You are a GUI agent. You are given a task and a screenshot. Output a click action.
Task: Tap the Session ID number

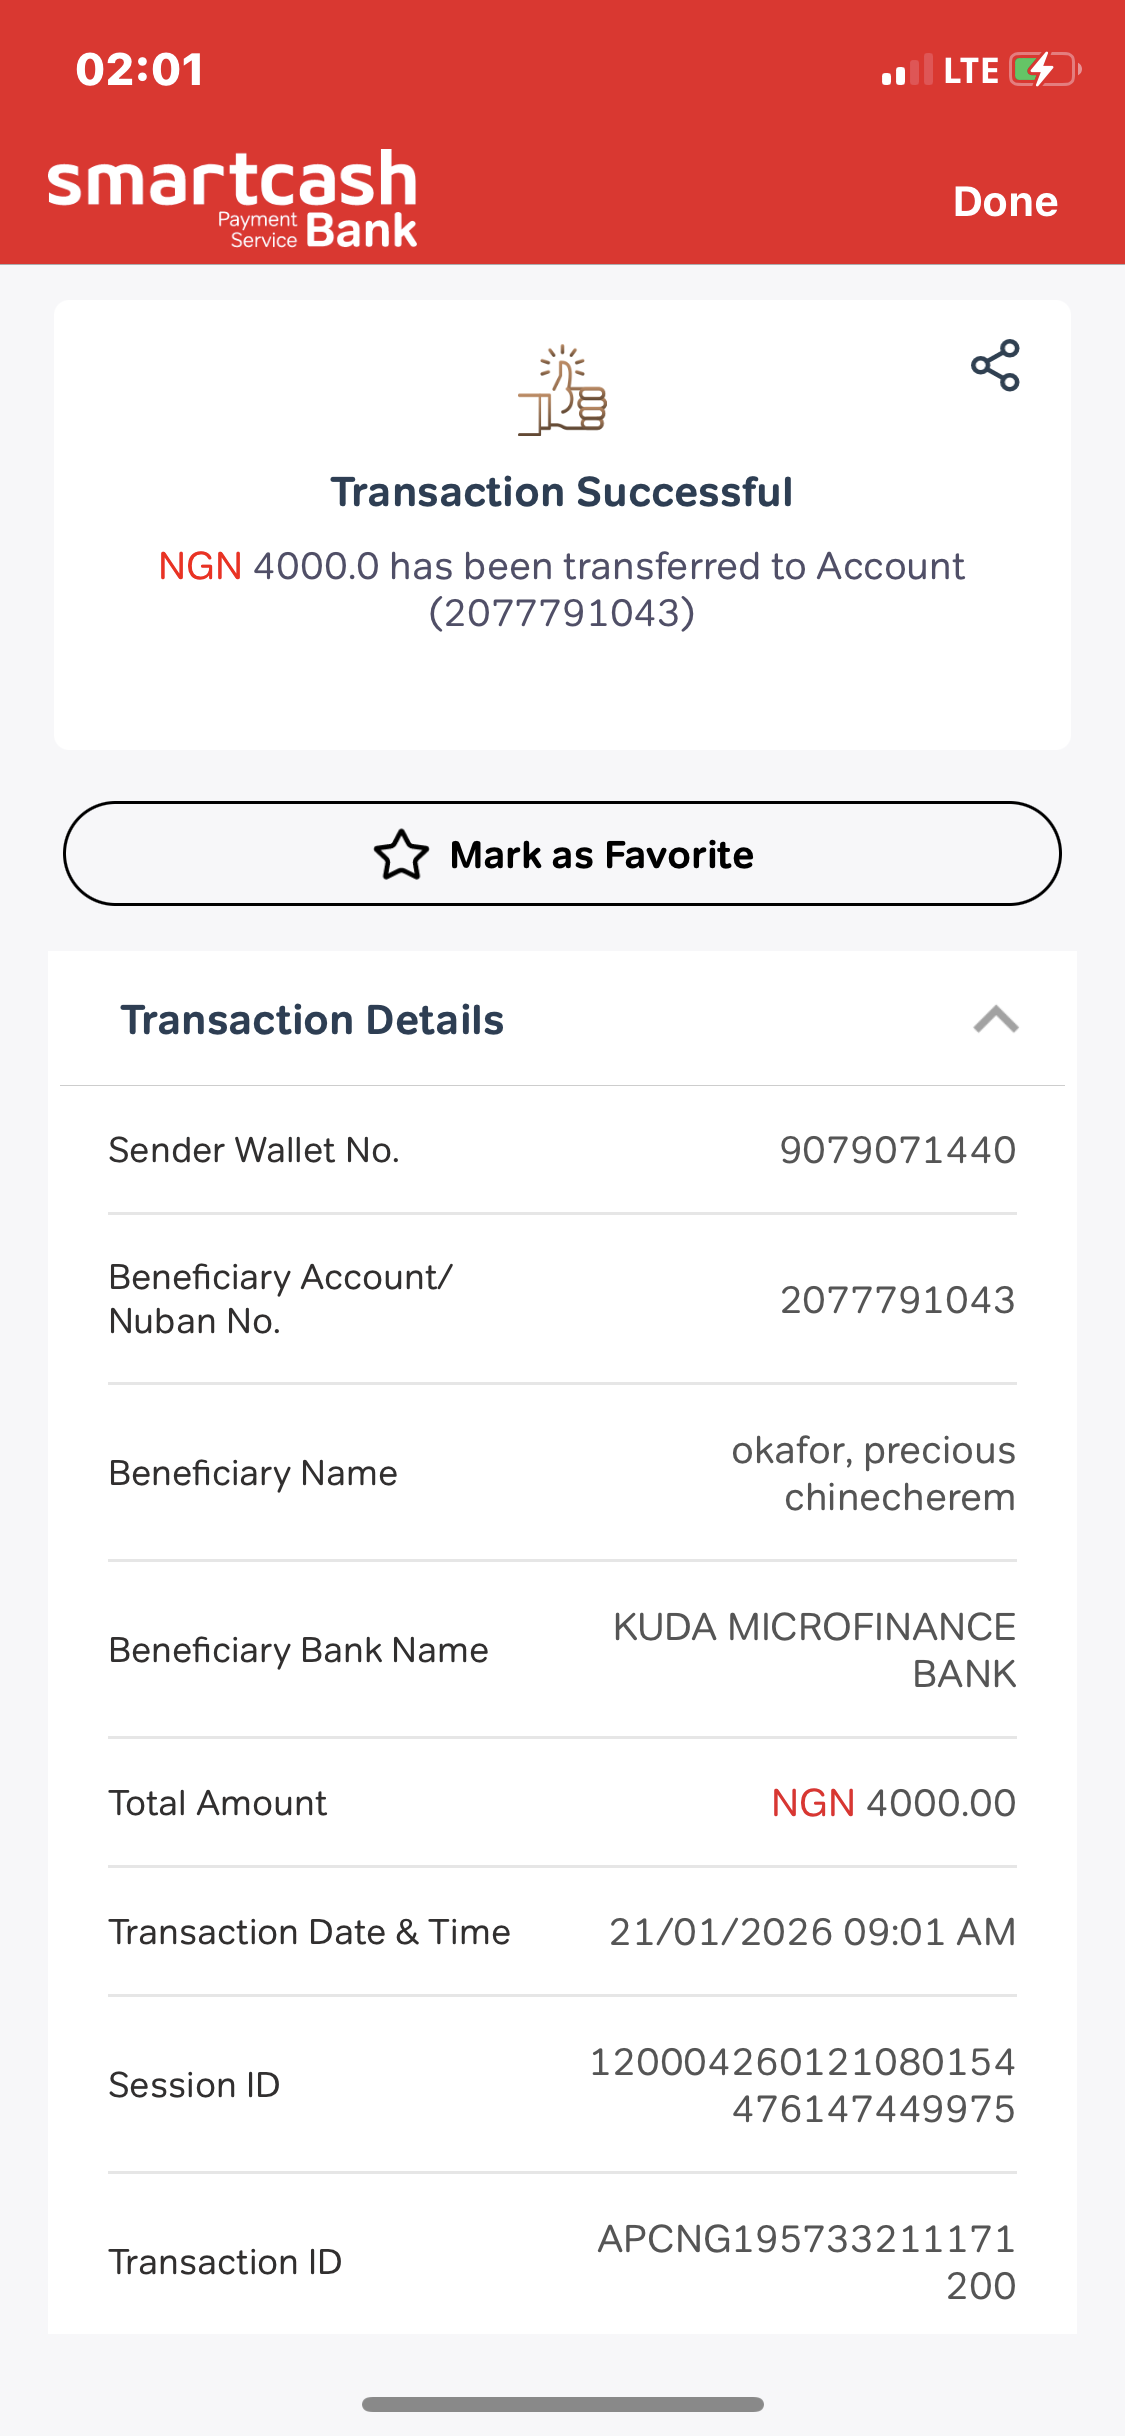(802, 2085)
